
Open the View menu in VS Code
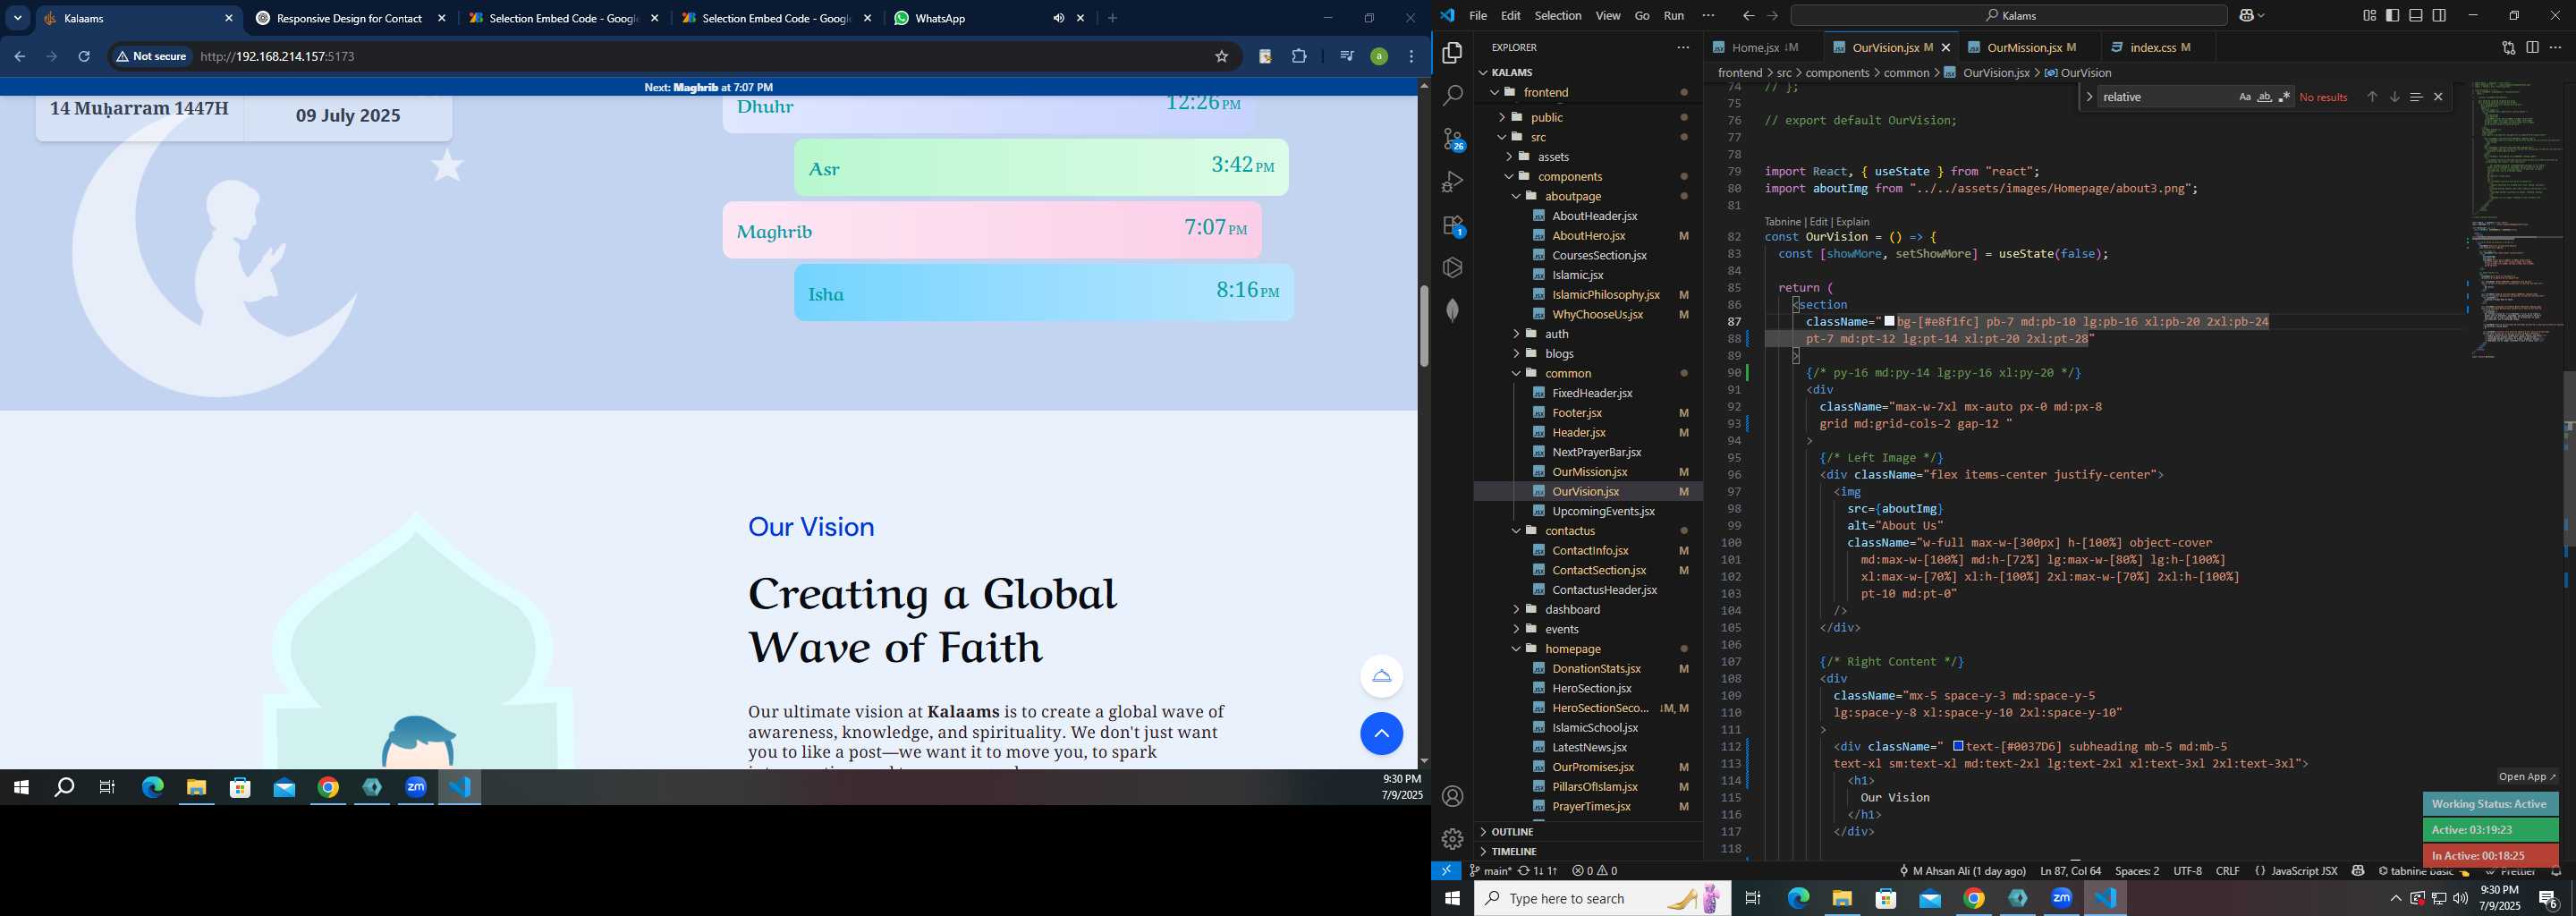[1608, 16]
